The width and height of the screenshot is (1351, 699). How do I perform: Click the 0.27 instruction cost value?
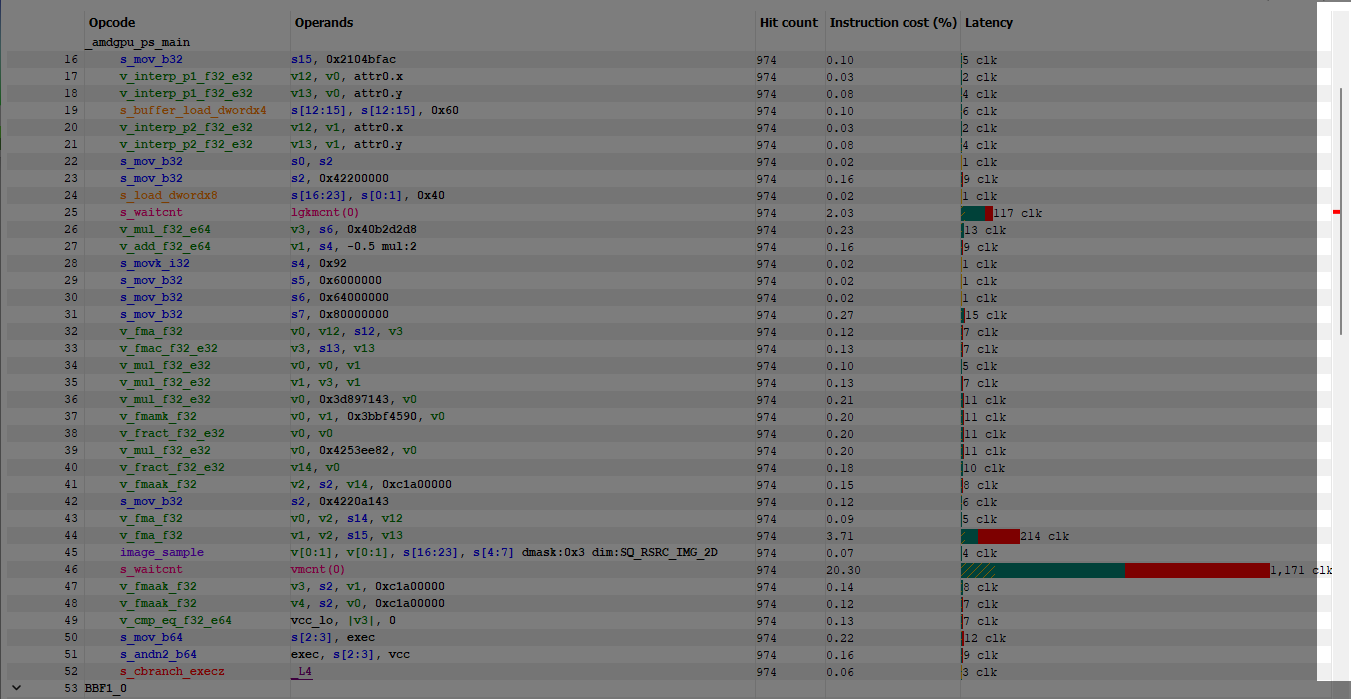840,315
